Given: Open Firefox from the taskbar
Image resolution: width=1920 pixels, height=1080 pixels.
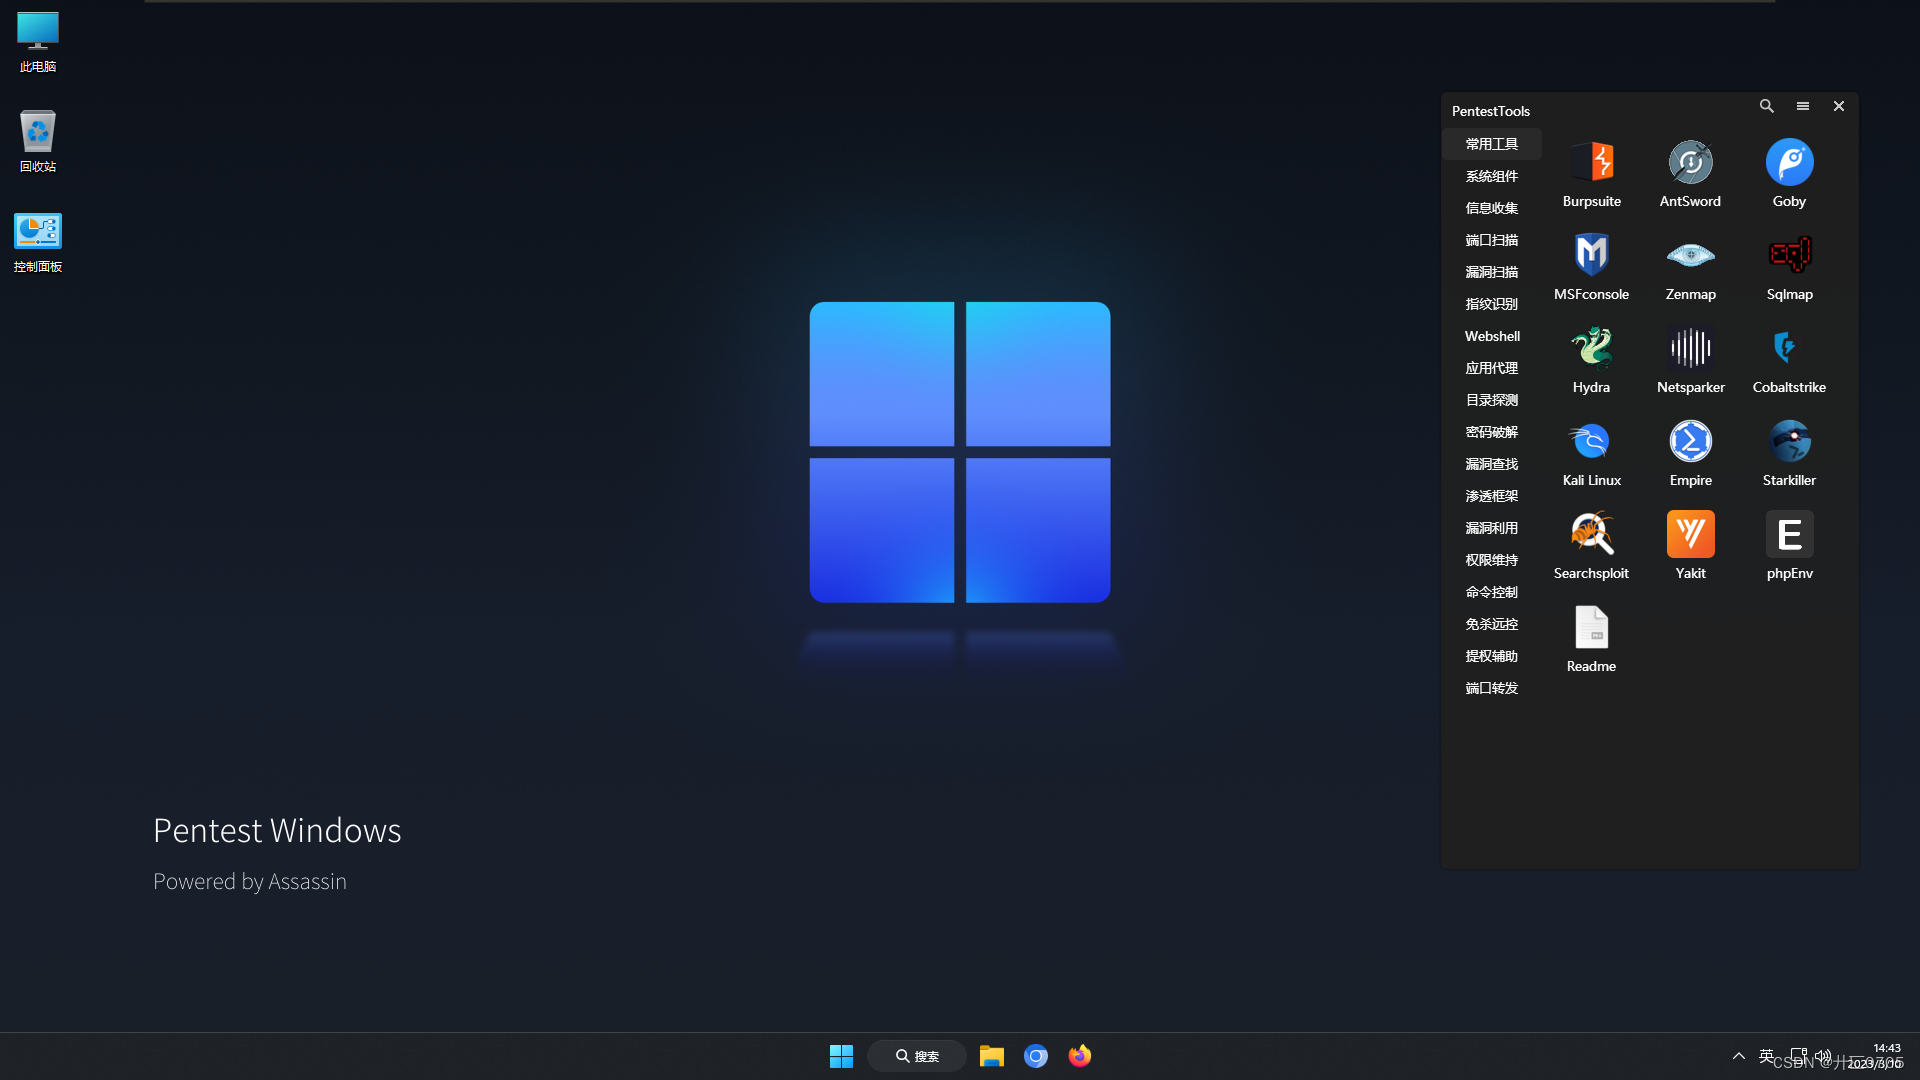Looking at the screenshot, I should (x=1079, y=1056).
